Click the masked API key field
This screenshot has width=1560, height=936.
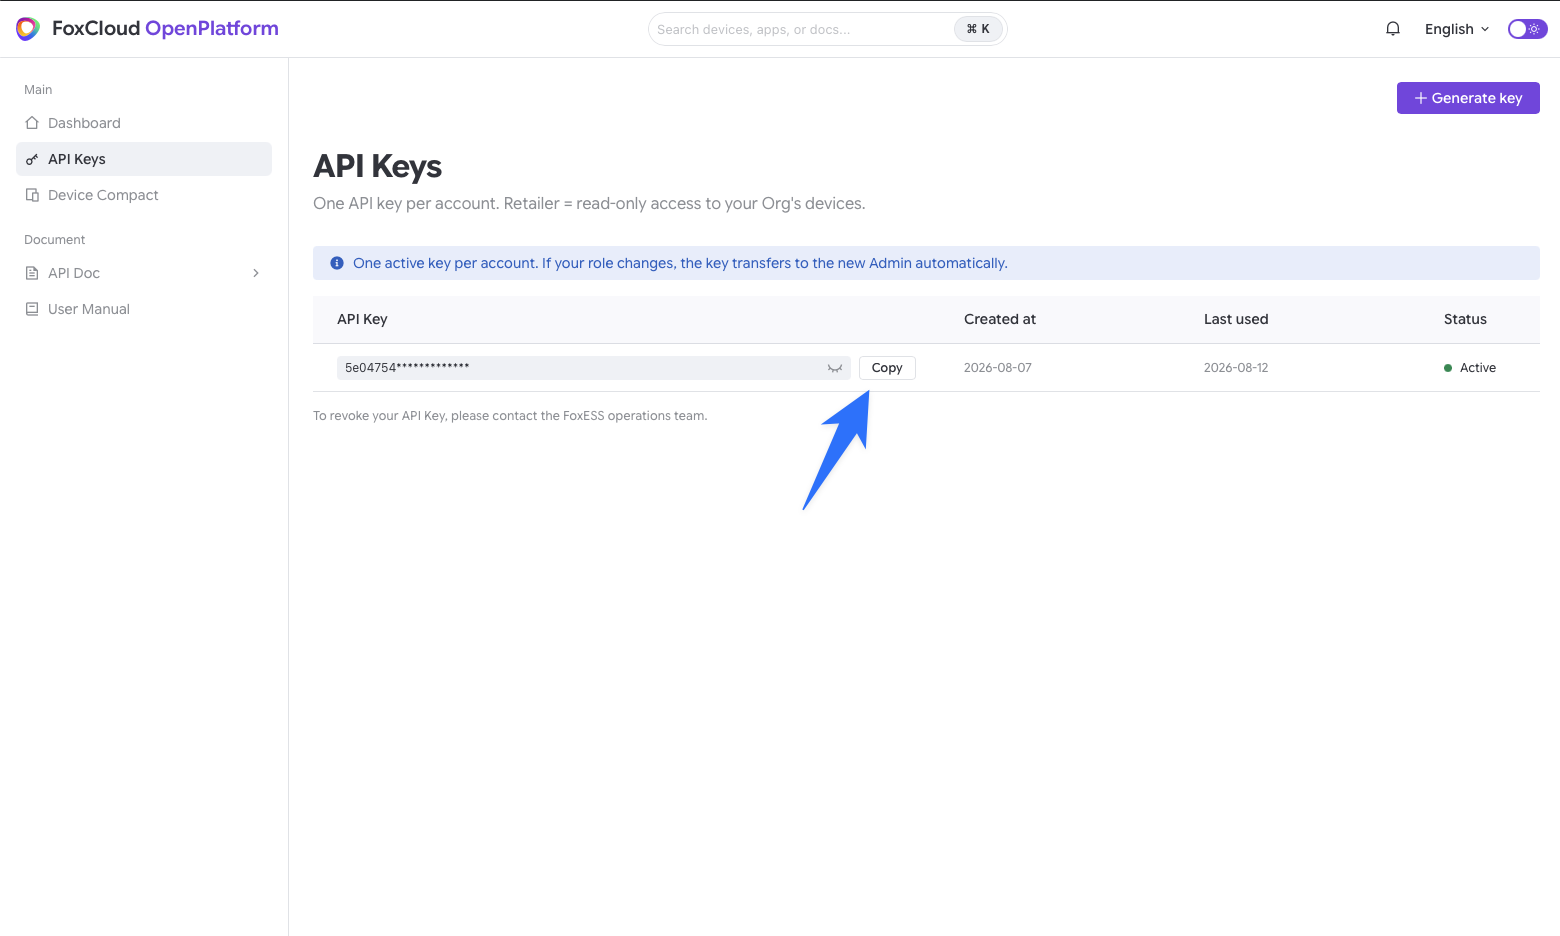click(593, 368)
